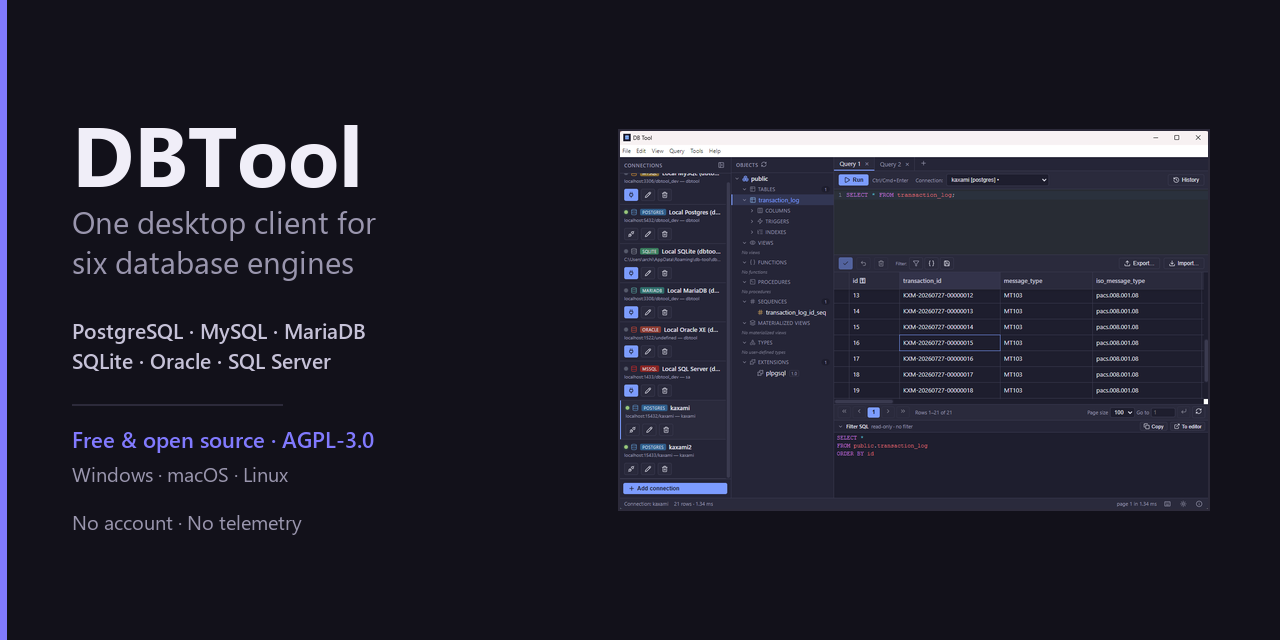This screenshot has width=1280, height=640.
Task: Select the plpgsql extension
Action: (775, 373)
